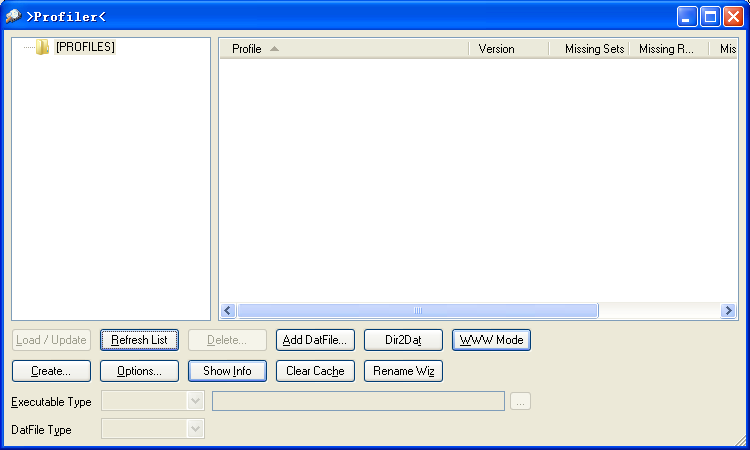This screenshot has width=750, height=450.
Task: Click the horizontal scrollbar left arrow
Action: click(228, 311)
